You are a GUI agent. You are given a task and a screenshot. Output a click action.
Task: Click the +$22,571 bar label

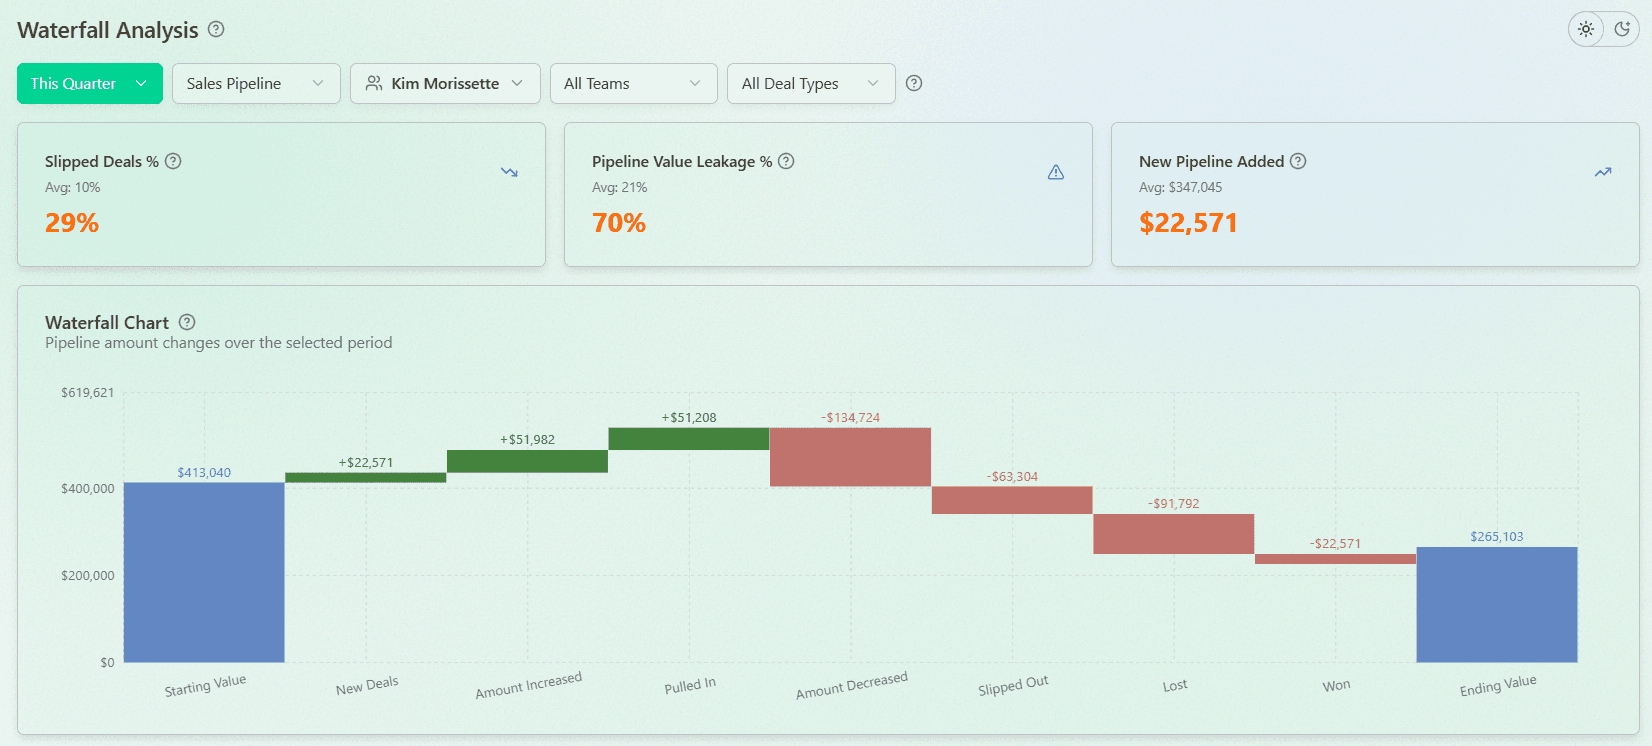[x=366, y=463]
